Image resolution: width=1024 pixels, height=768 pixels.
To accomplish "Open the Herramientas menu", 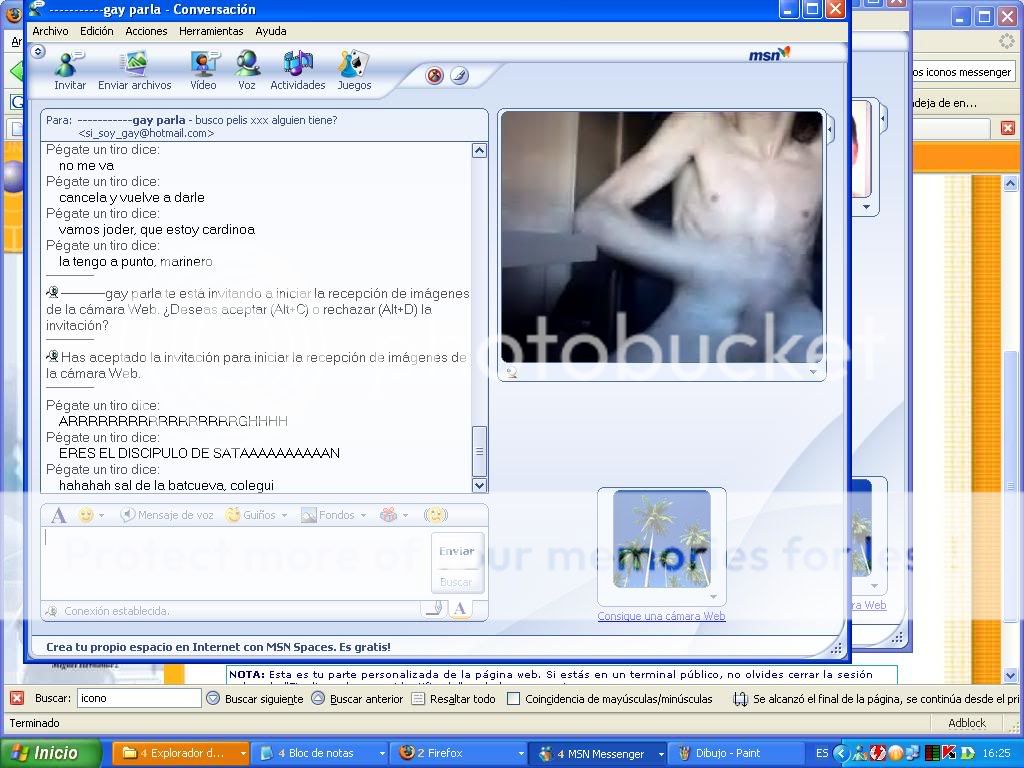I will [x=211, y=31].
